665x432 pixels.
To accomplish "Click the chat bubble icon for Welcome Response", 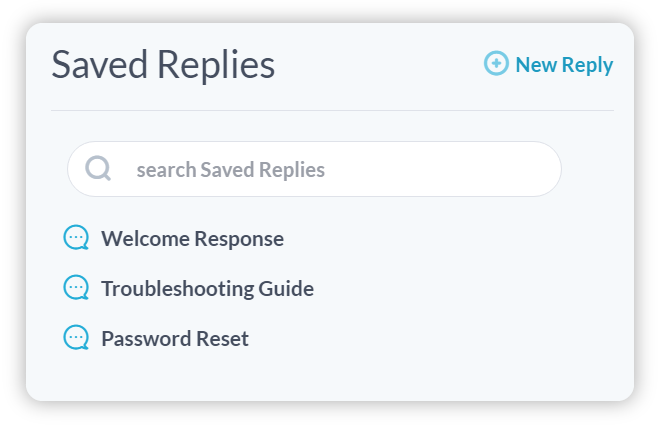I will pyautogui.click(x=76, y=237).
